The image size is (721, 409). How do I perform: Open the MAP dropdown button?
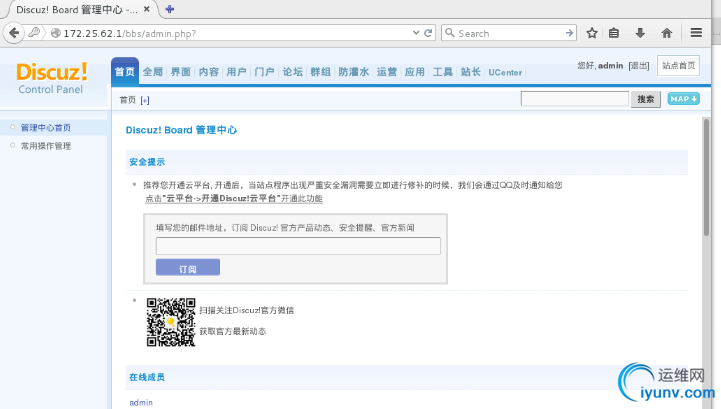pos(683,98)
